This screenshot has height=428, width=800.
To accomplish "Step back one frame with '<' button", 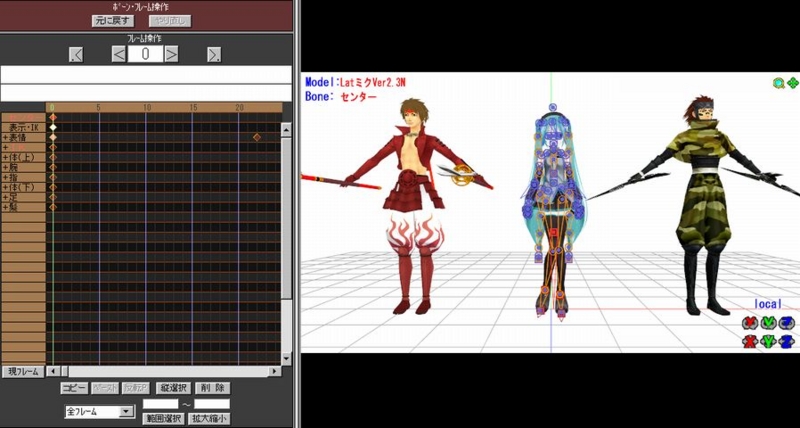I will tap(119, 54).
